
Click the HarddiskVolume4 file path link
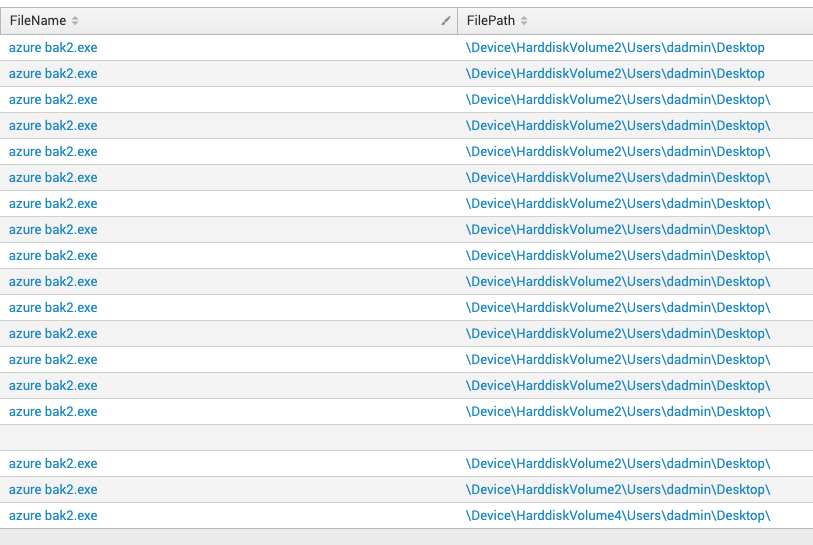coord(618,515)
